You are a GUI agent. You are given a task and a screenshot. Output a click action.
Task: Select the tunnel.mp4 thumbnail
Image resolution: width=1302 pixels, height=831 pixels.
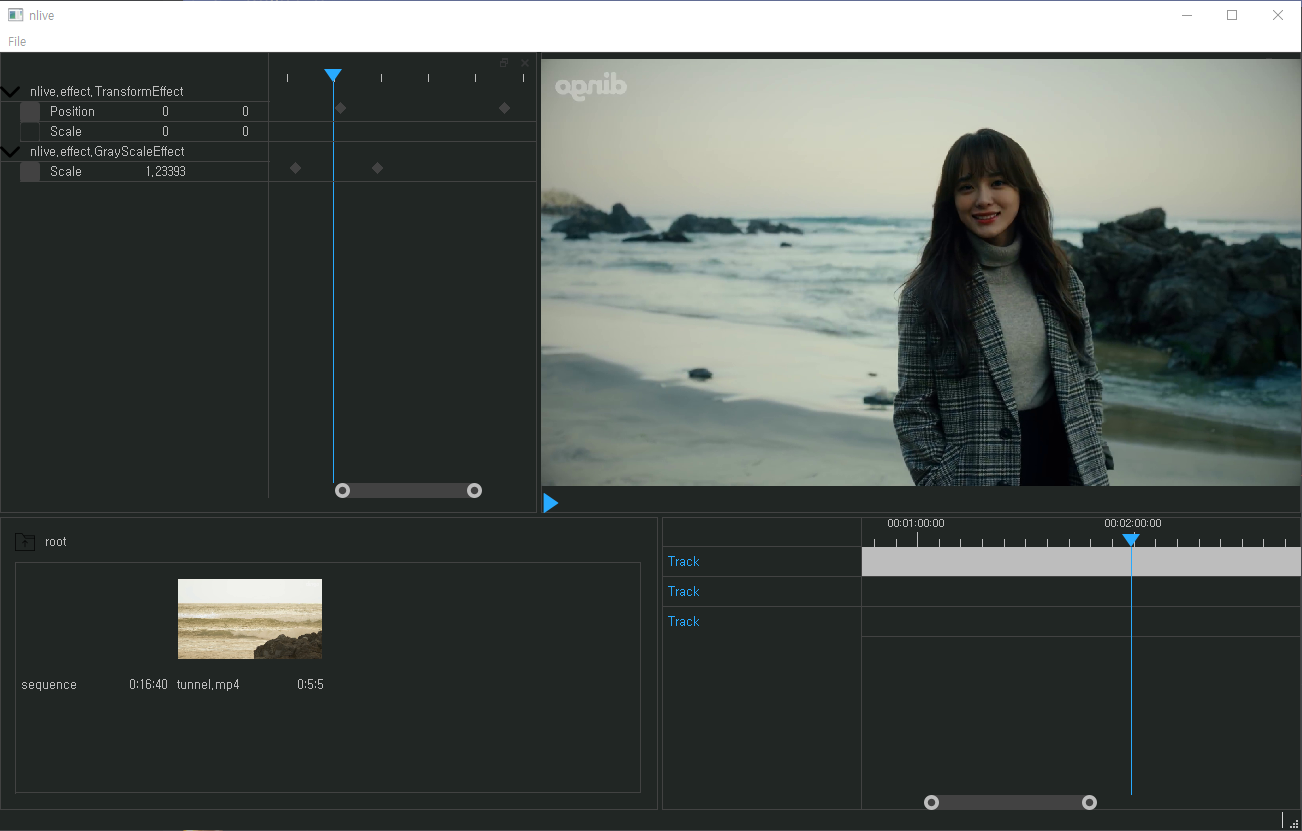[250, 619]
